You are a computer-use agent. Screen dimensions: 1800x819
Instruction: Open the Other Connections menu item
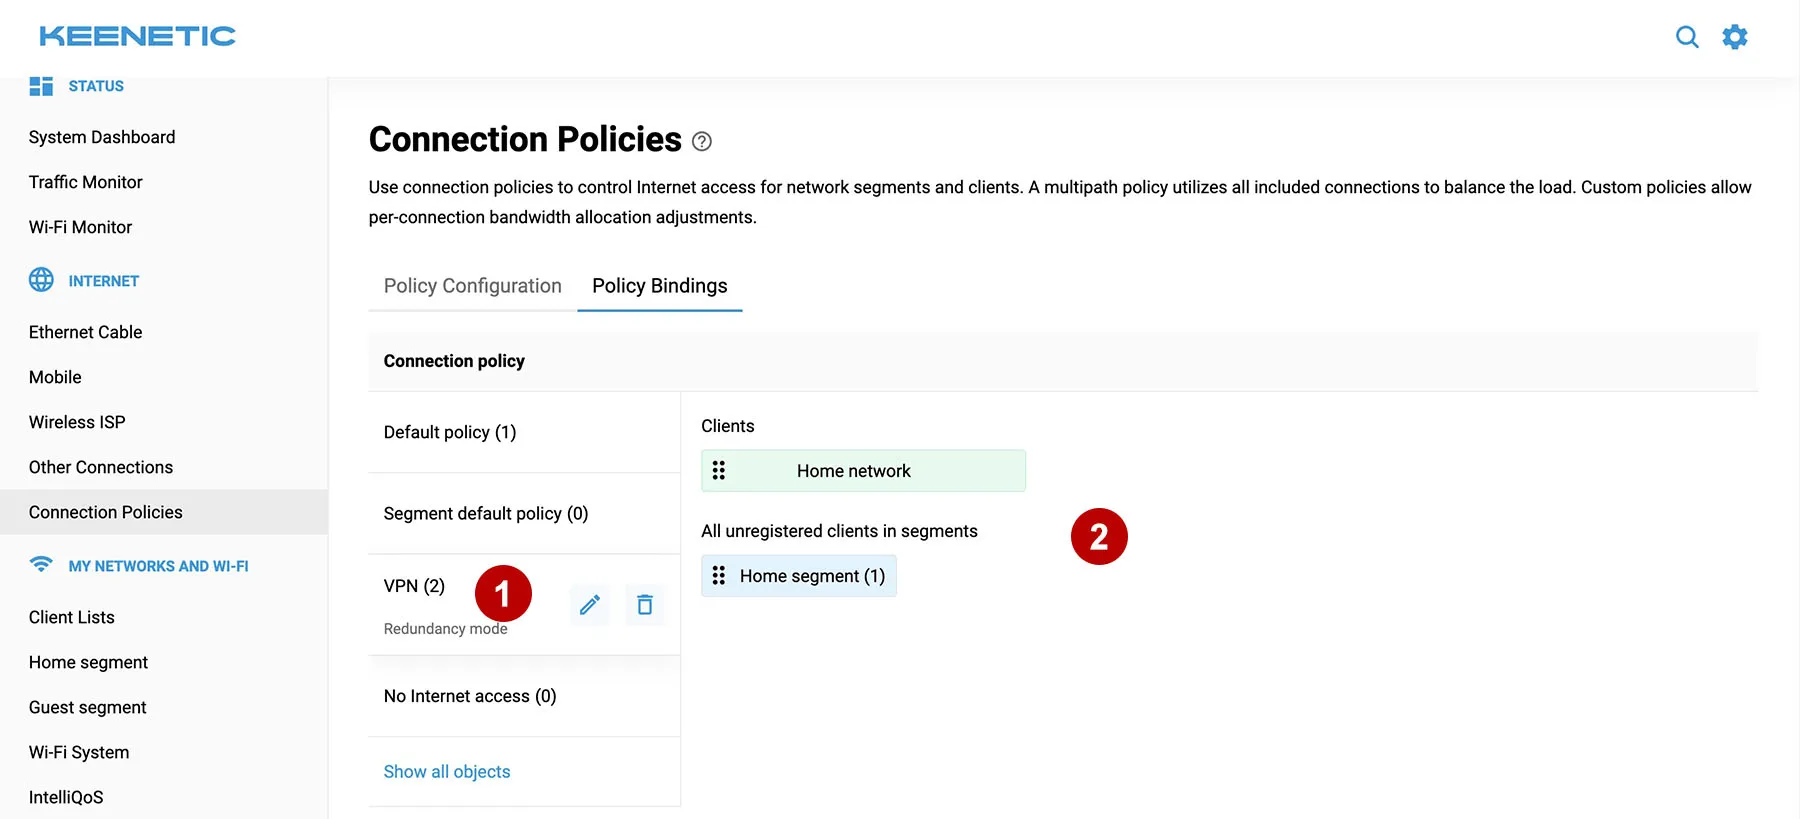coord(101,467)
